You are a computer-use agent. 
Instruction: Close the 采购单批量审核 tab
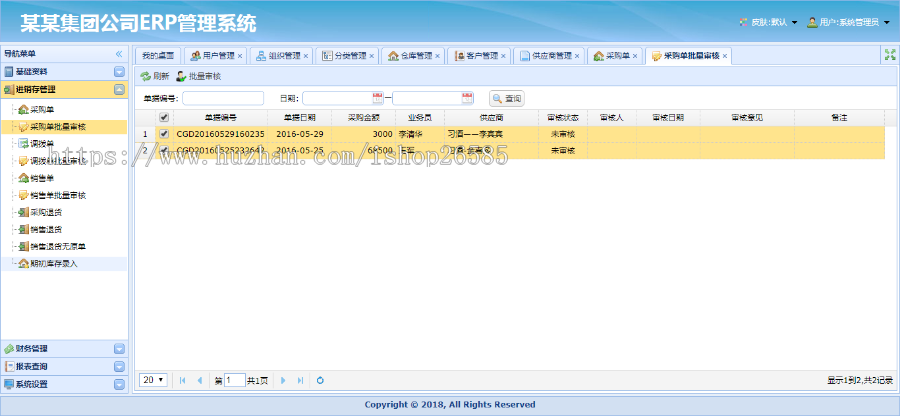coord(725,56)
